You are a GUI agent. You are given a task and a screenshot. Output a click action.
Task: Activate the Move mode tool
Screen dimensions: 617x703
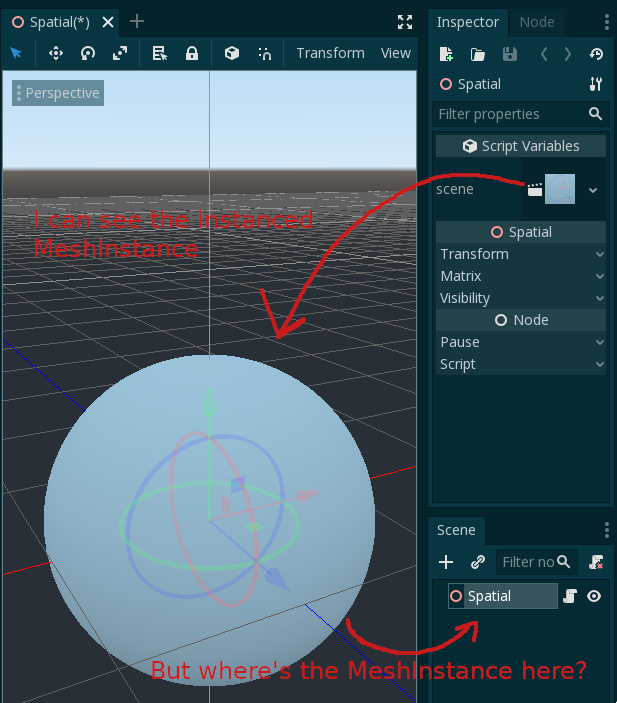point(56,53)
